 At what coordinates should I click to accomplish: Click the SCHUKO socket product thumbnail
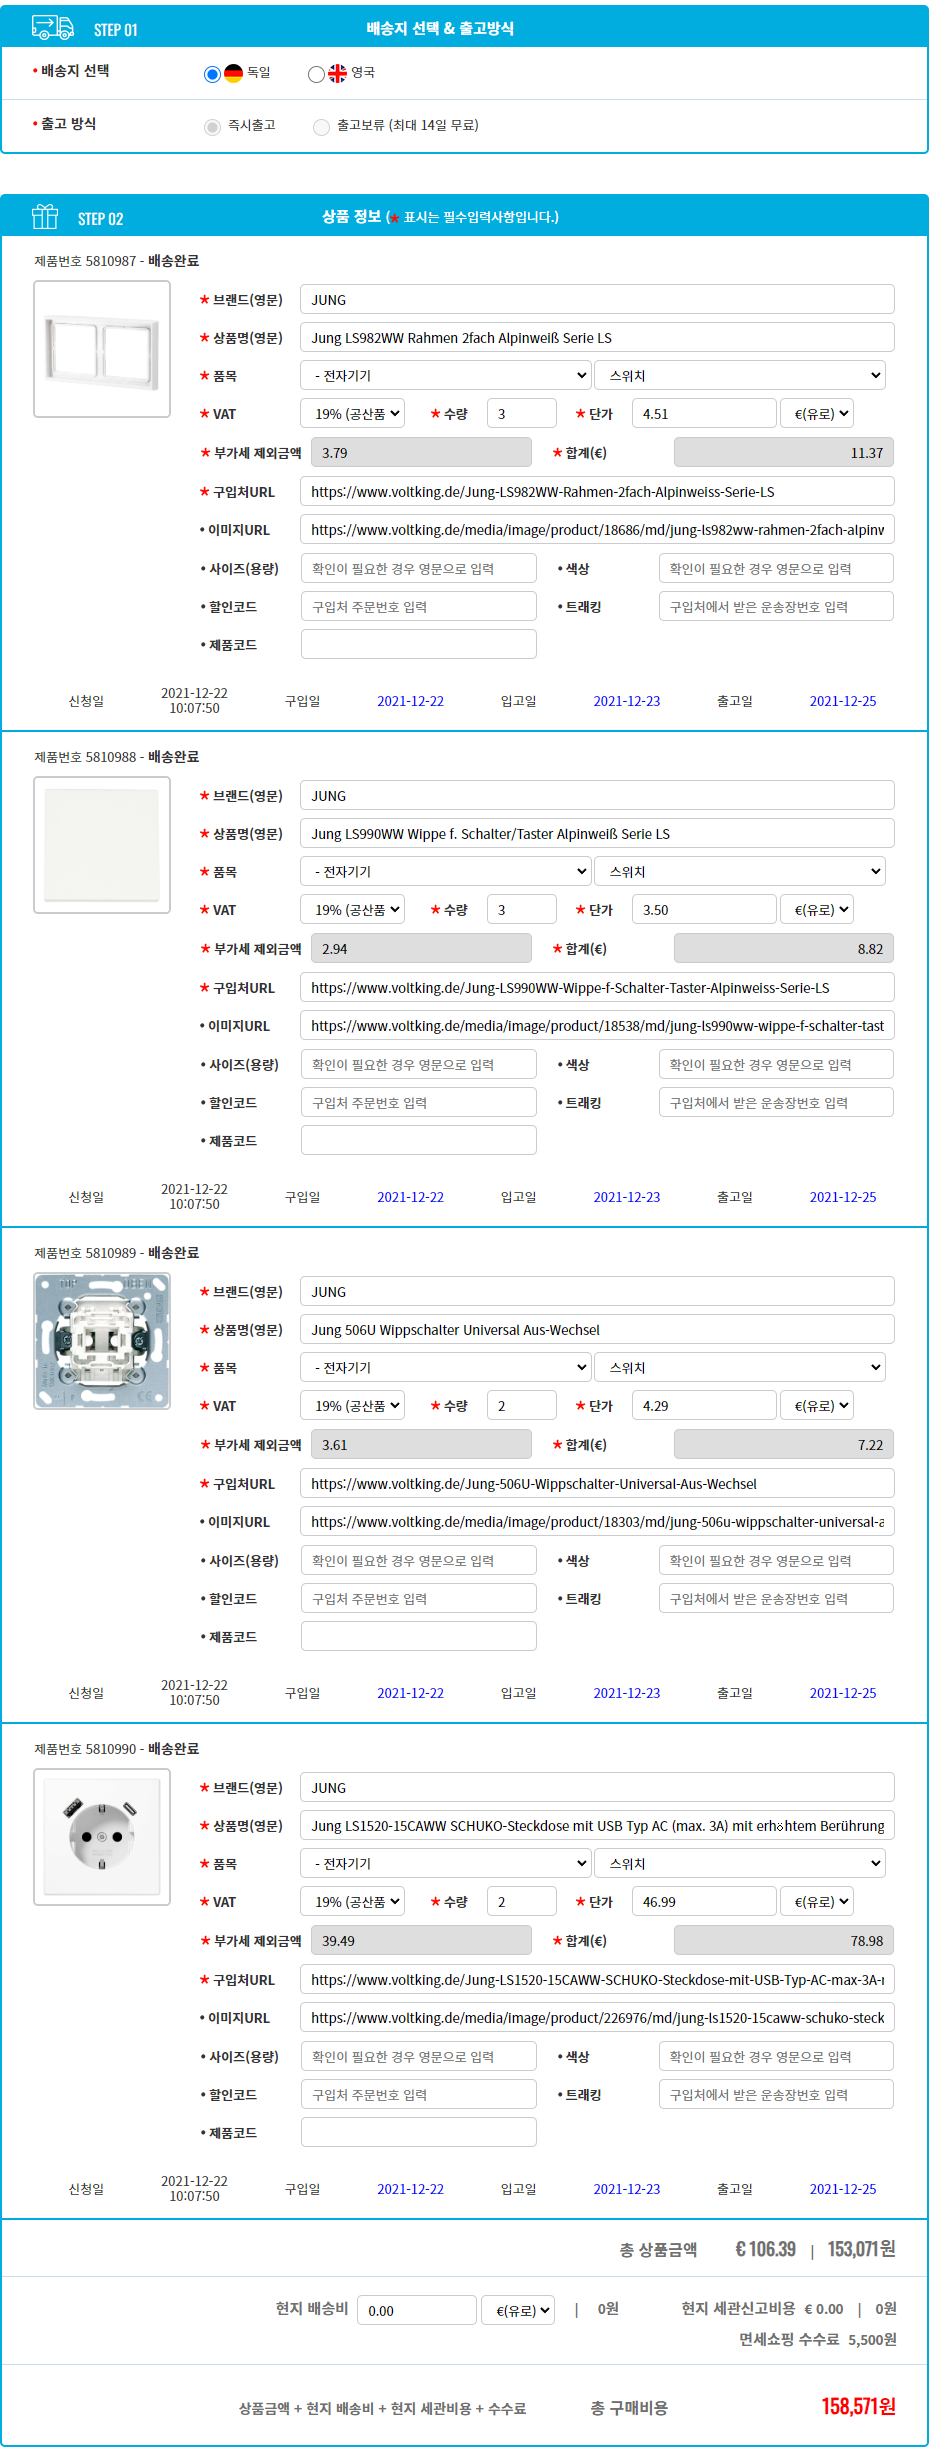click(102, 1837)
